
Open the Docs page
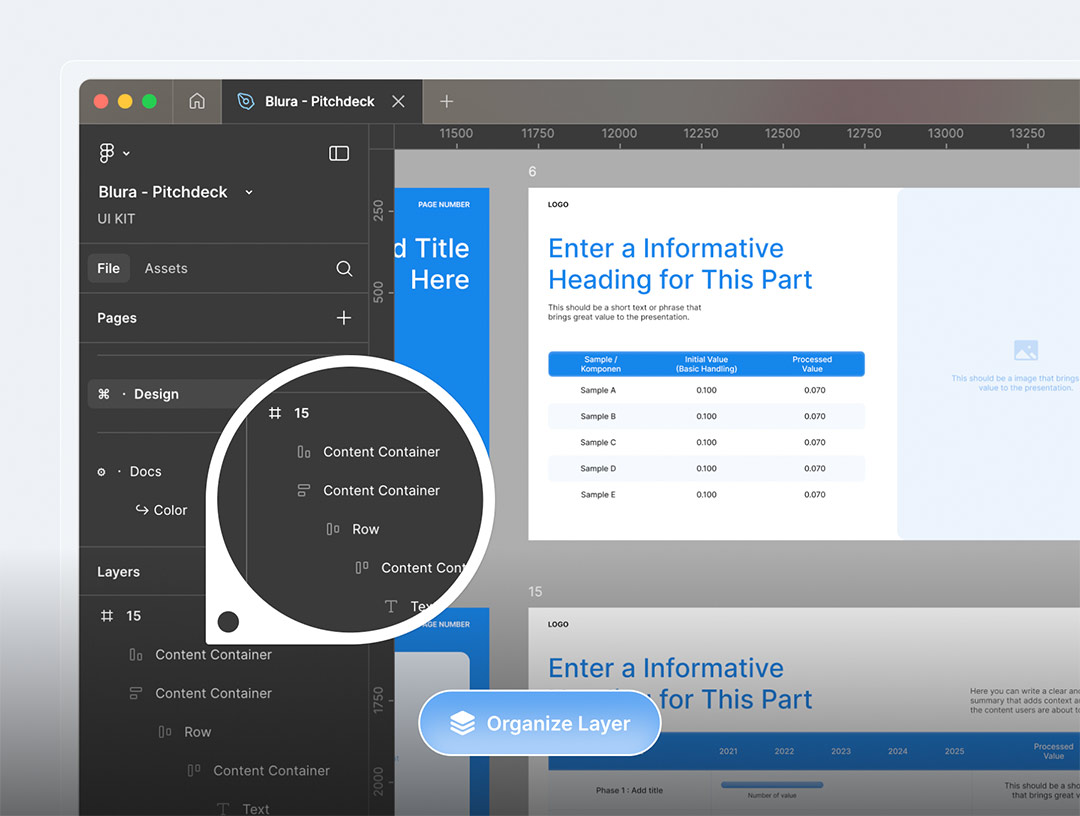(x=145, y=471)
